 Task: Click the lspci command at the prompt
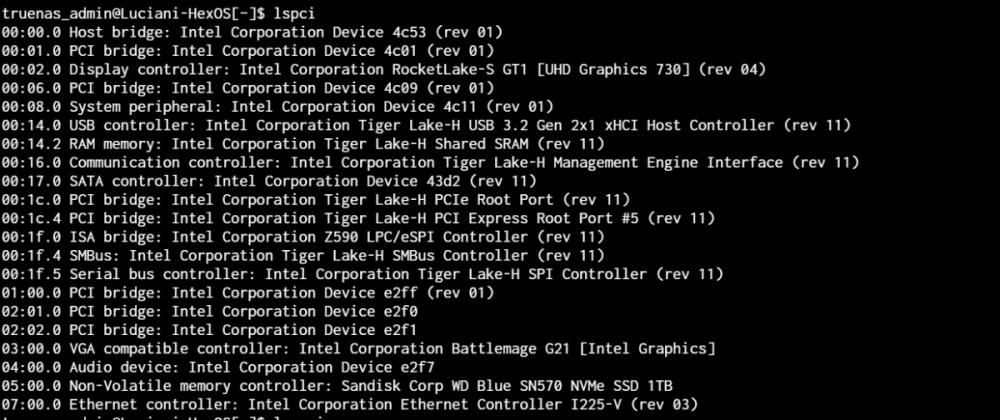(x=295, y=13)
